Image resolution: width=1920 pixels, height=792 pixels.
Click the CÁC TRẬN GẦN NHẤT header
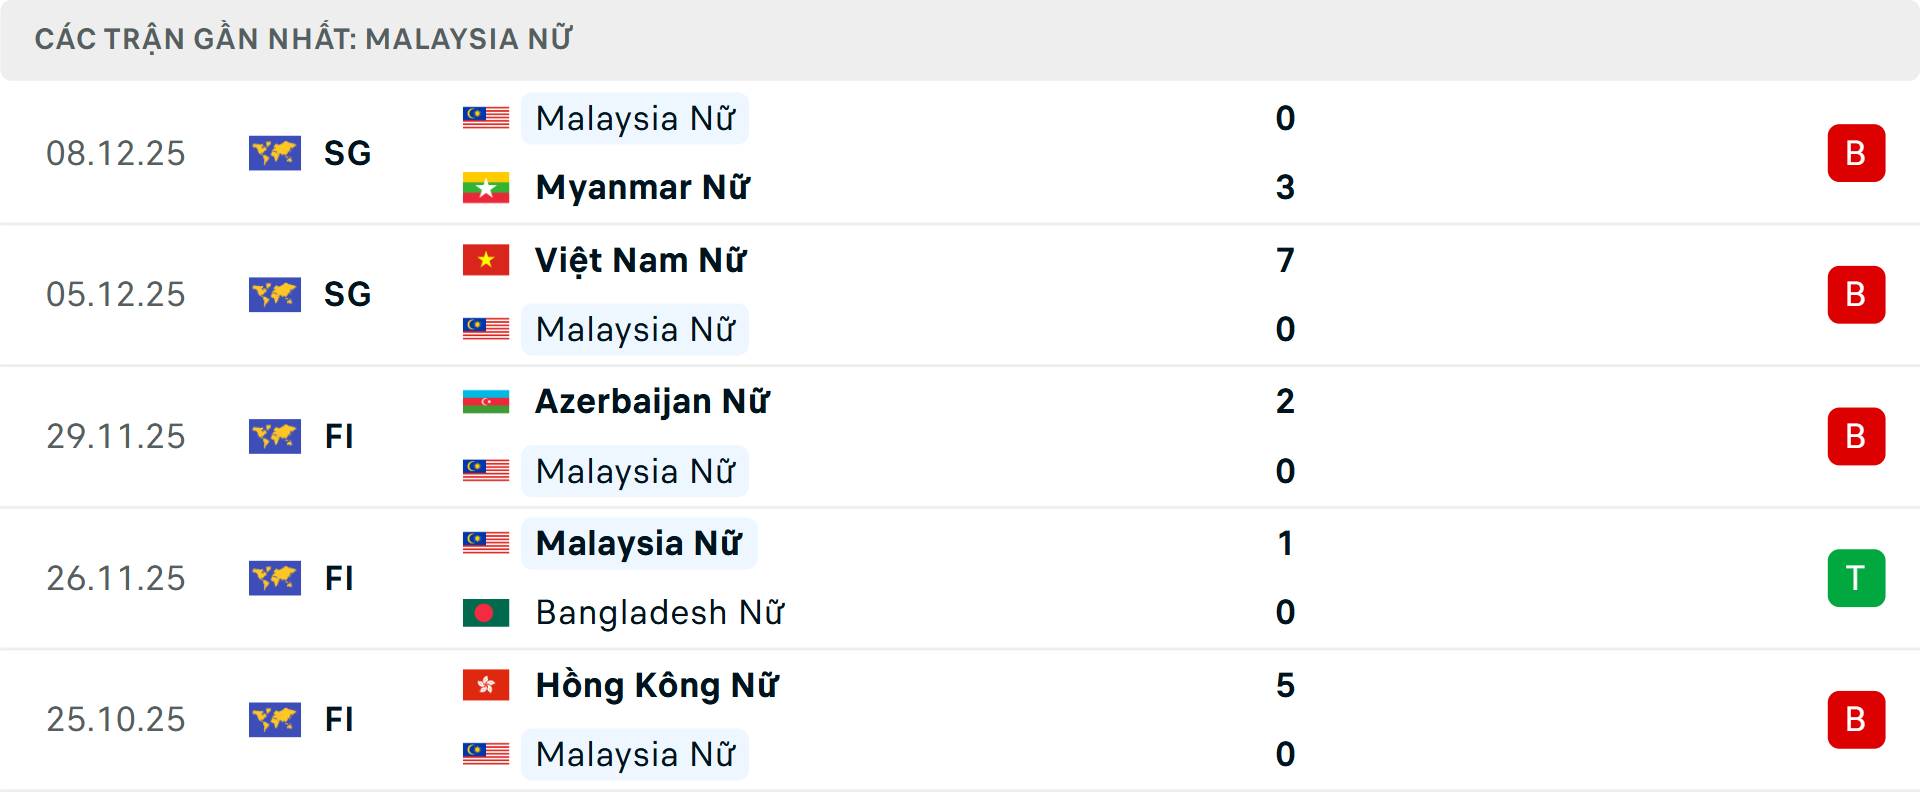[x=305, y=39]
